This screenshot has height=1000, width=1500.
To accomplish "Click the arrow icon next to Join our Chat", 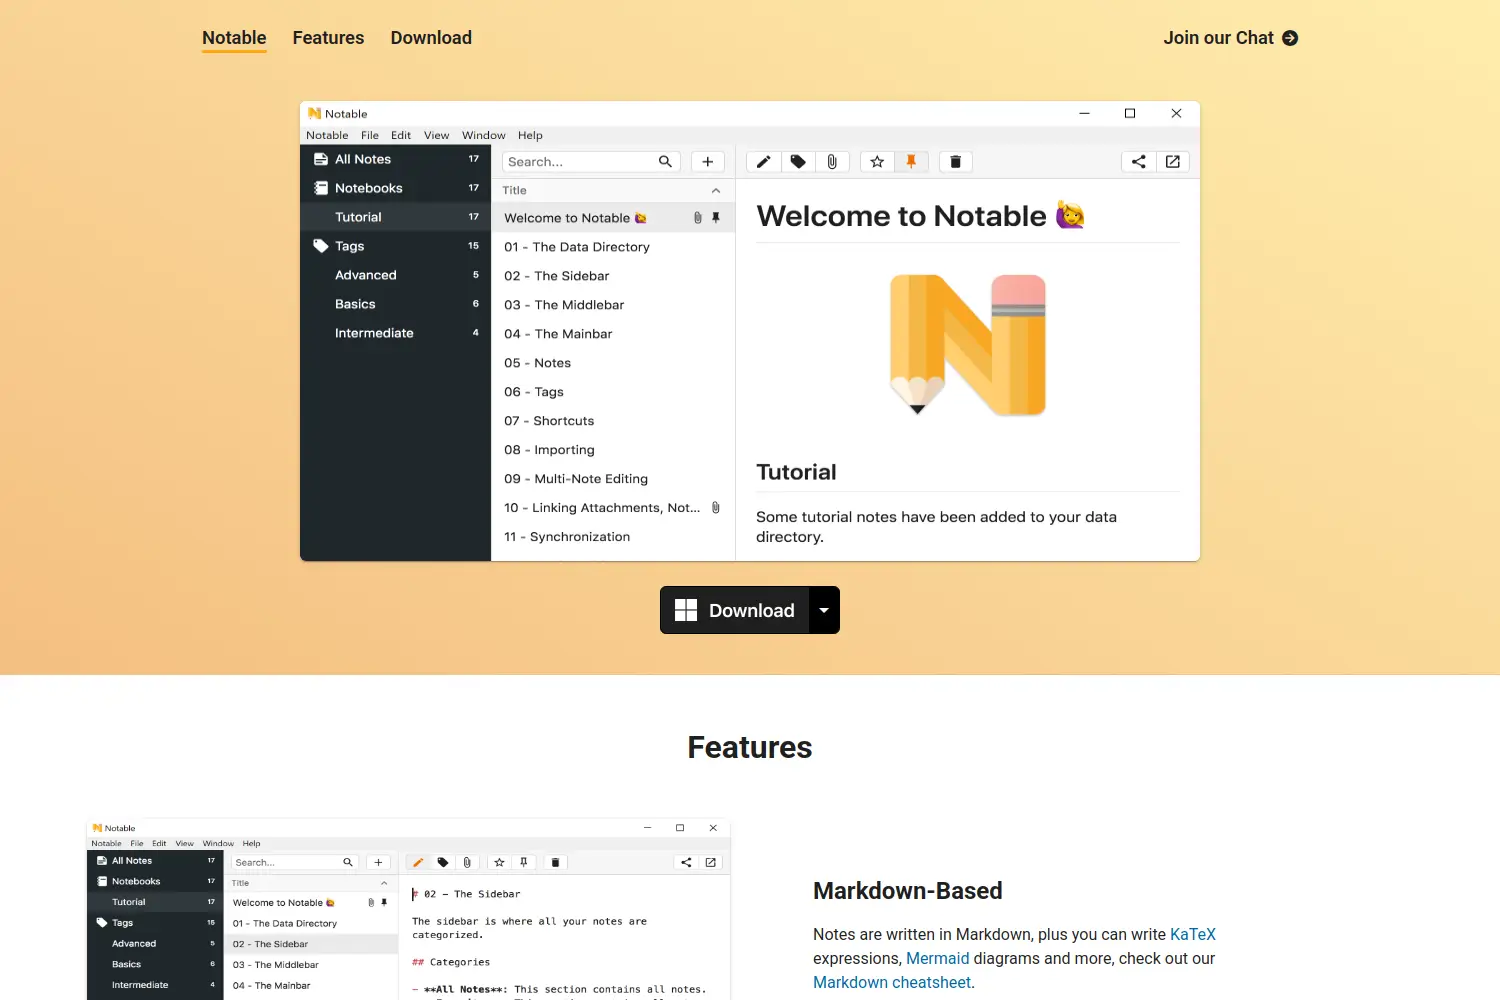I will (x=1290, y=38).
